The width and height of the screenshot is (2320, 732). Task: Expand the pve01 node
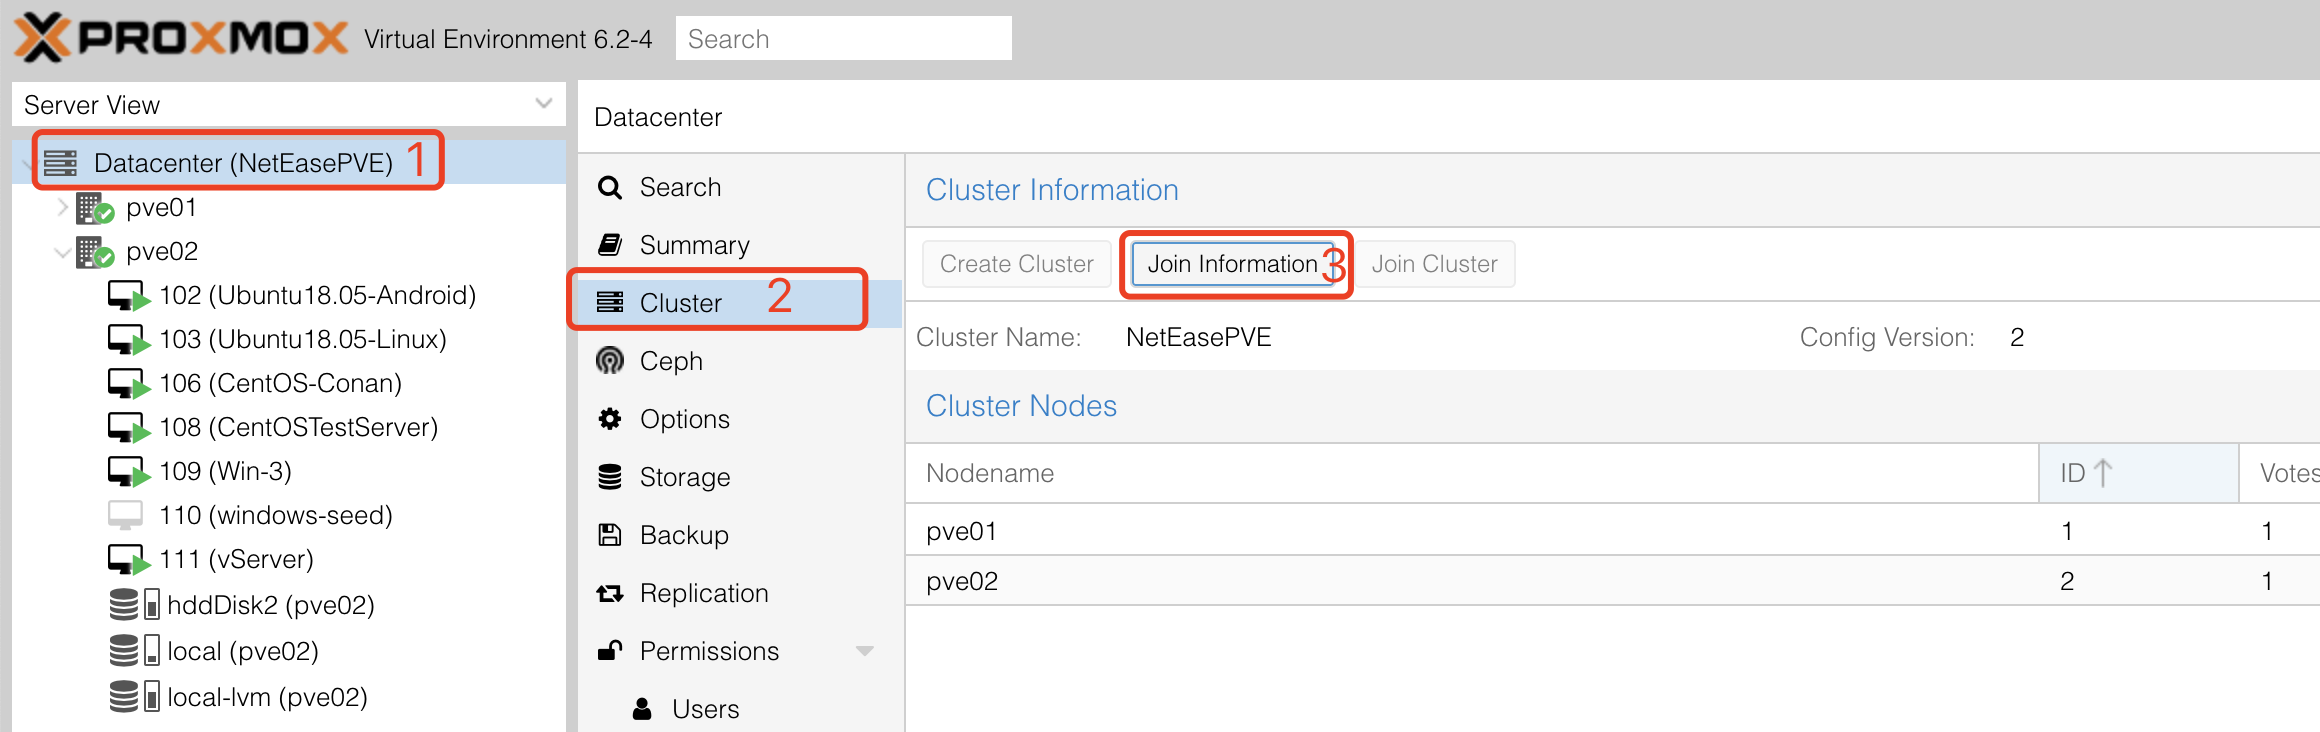[x=63, y=207]
